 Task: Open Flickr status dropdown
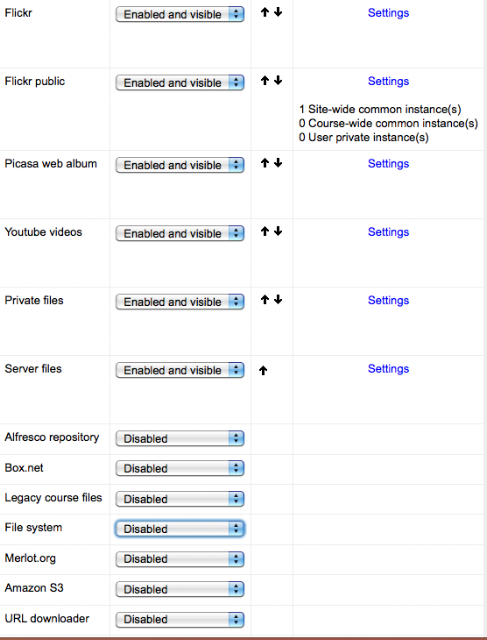pyautogui.click(x=180, y=14)
